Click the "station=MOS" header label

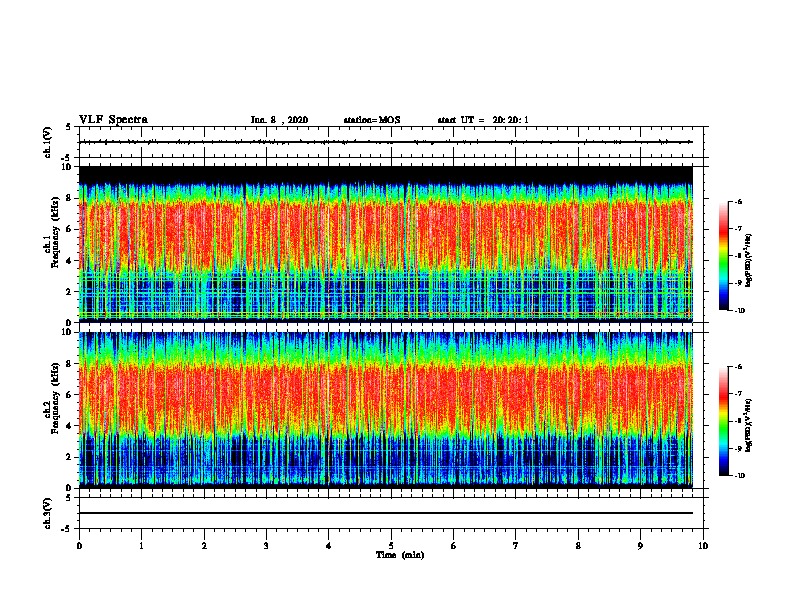click(372, 120)
